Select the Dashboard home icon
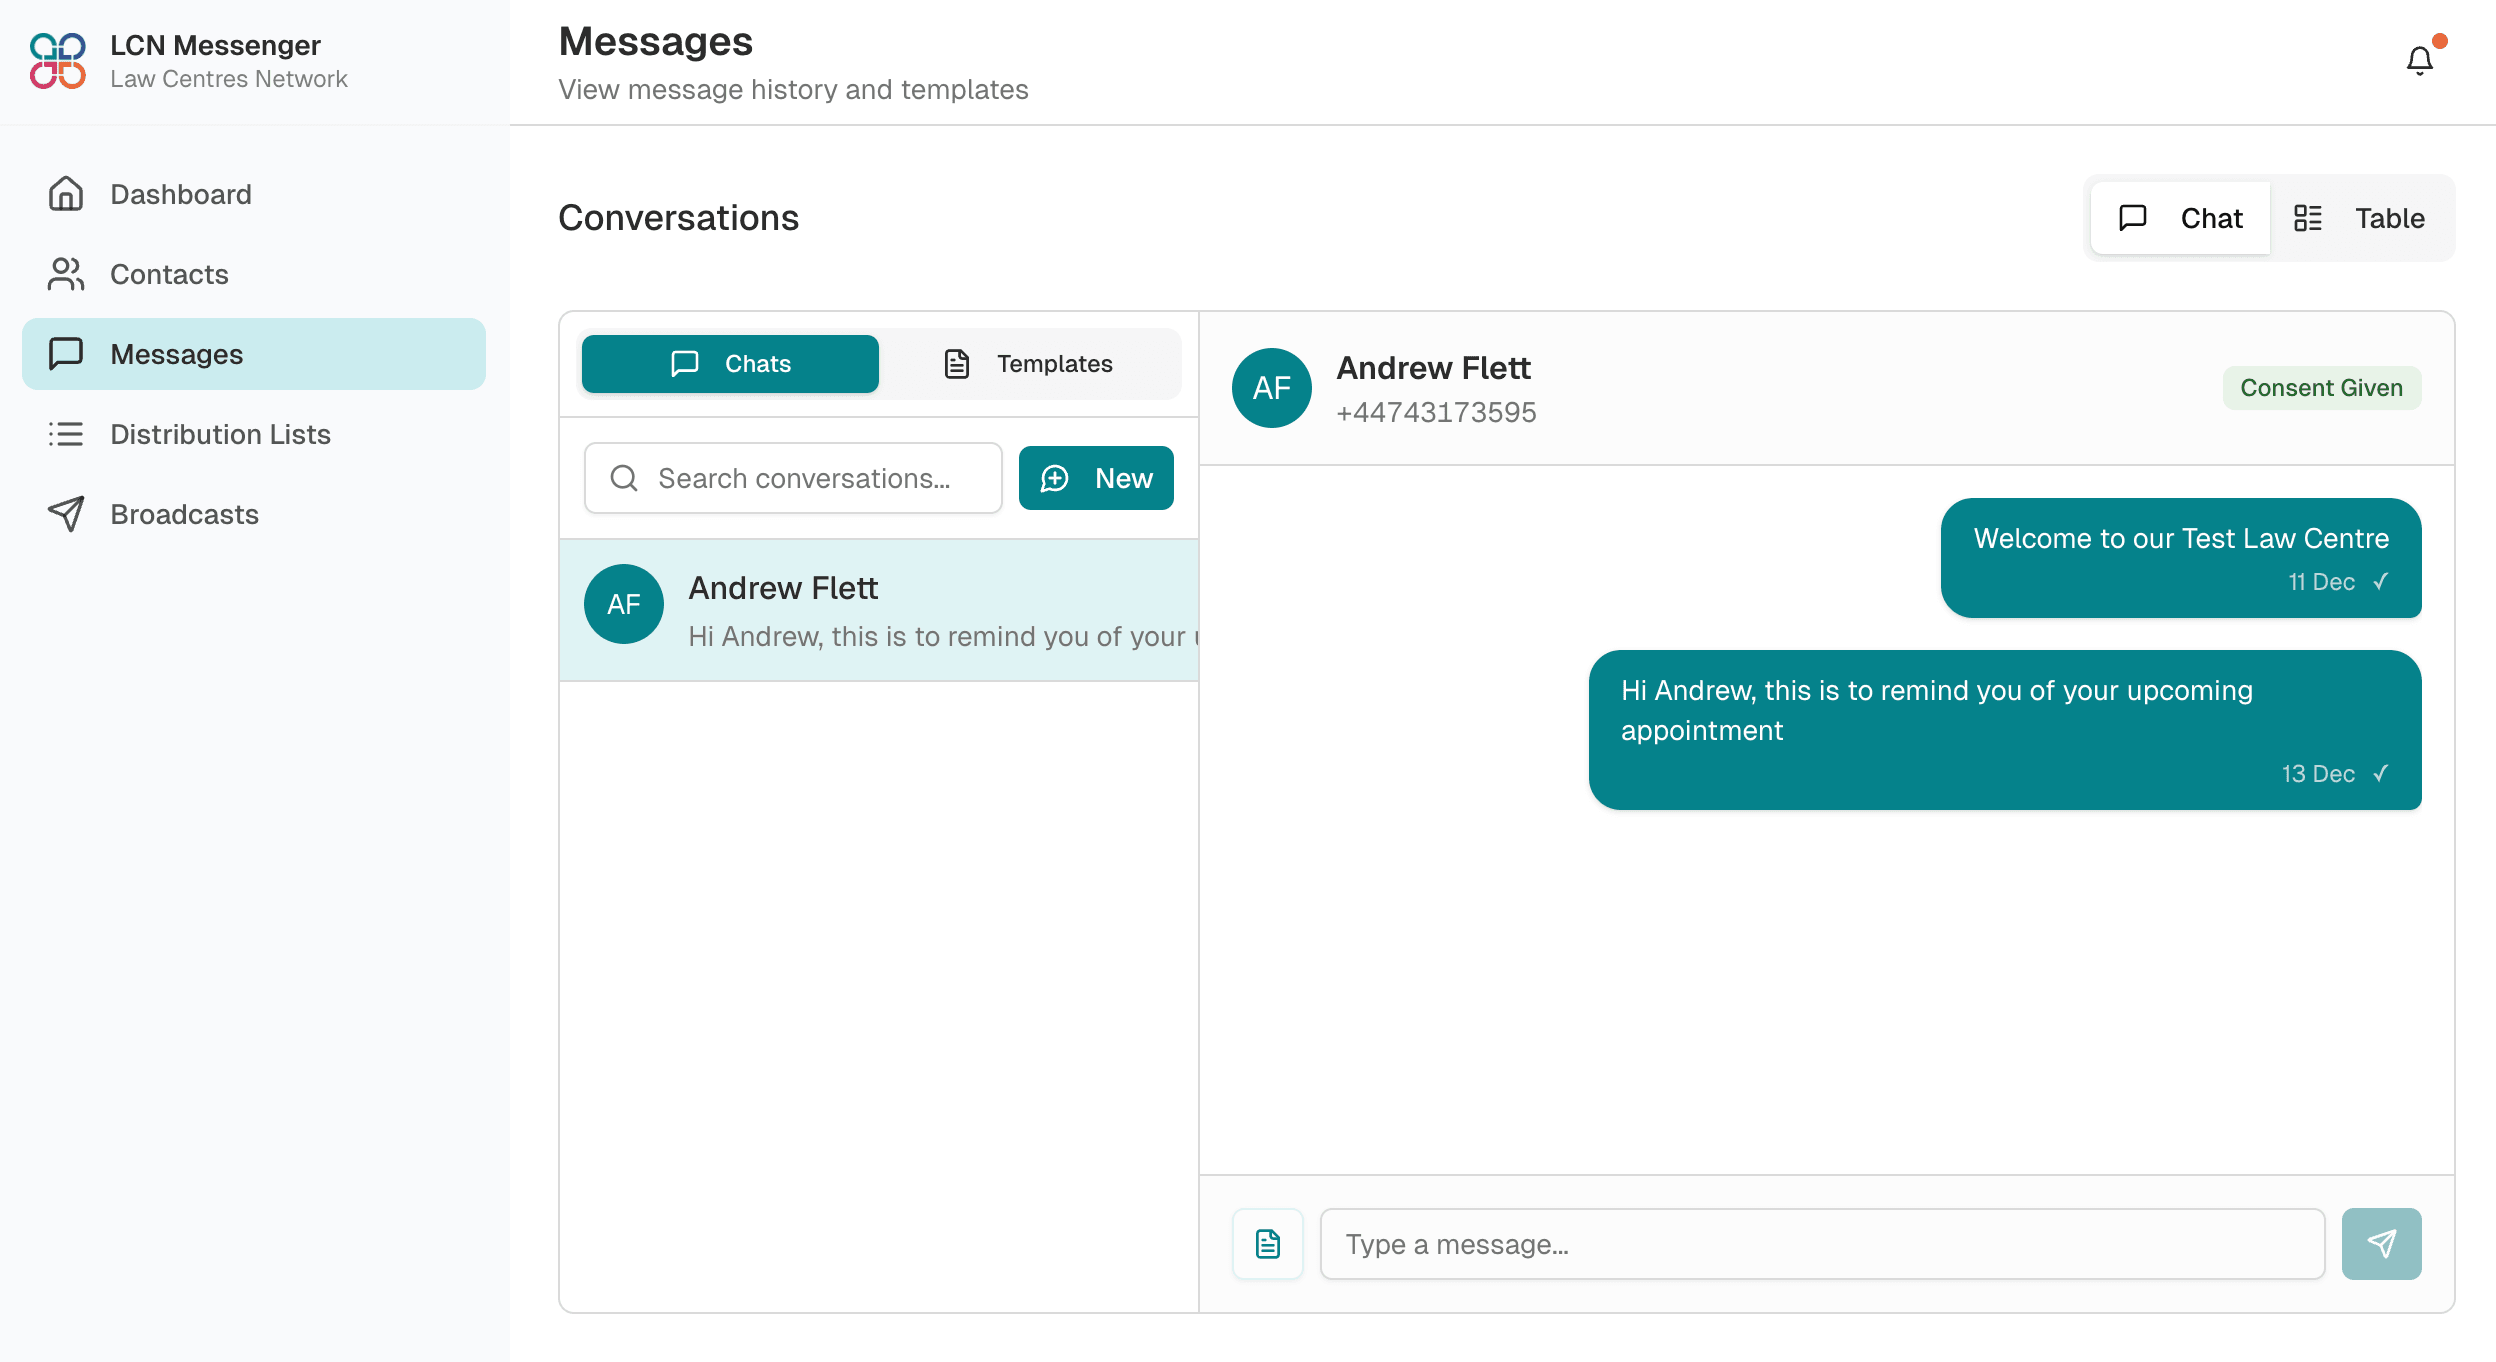The height and width of the screenshot is (1362, 2496). [x=65, y=193]
